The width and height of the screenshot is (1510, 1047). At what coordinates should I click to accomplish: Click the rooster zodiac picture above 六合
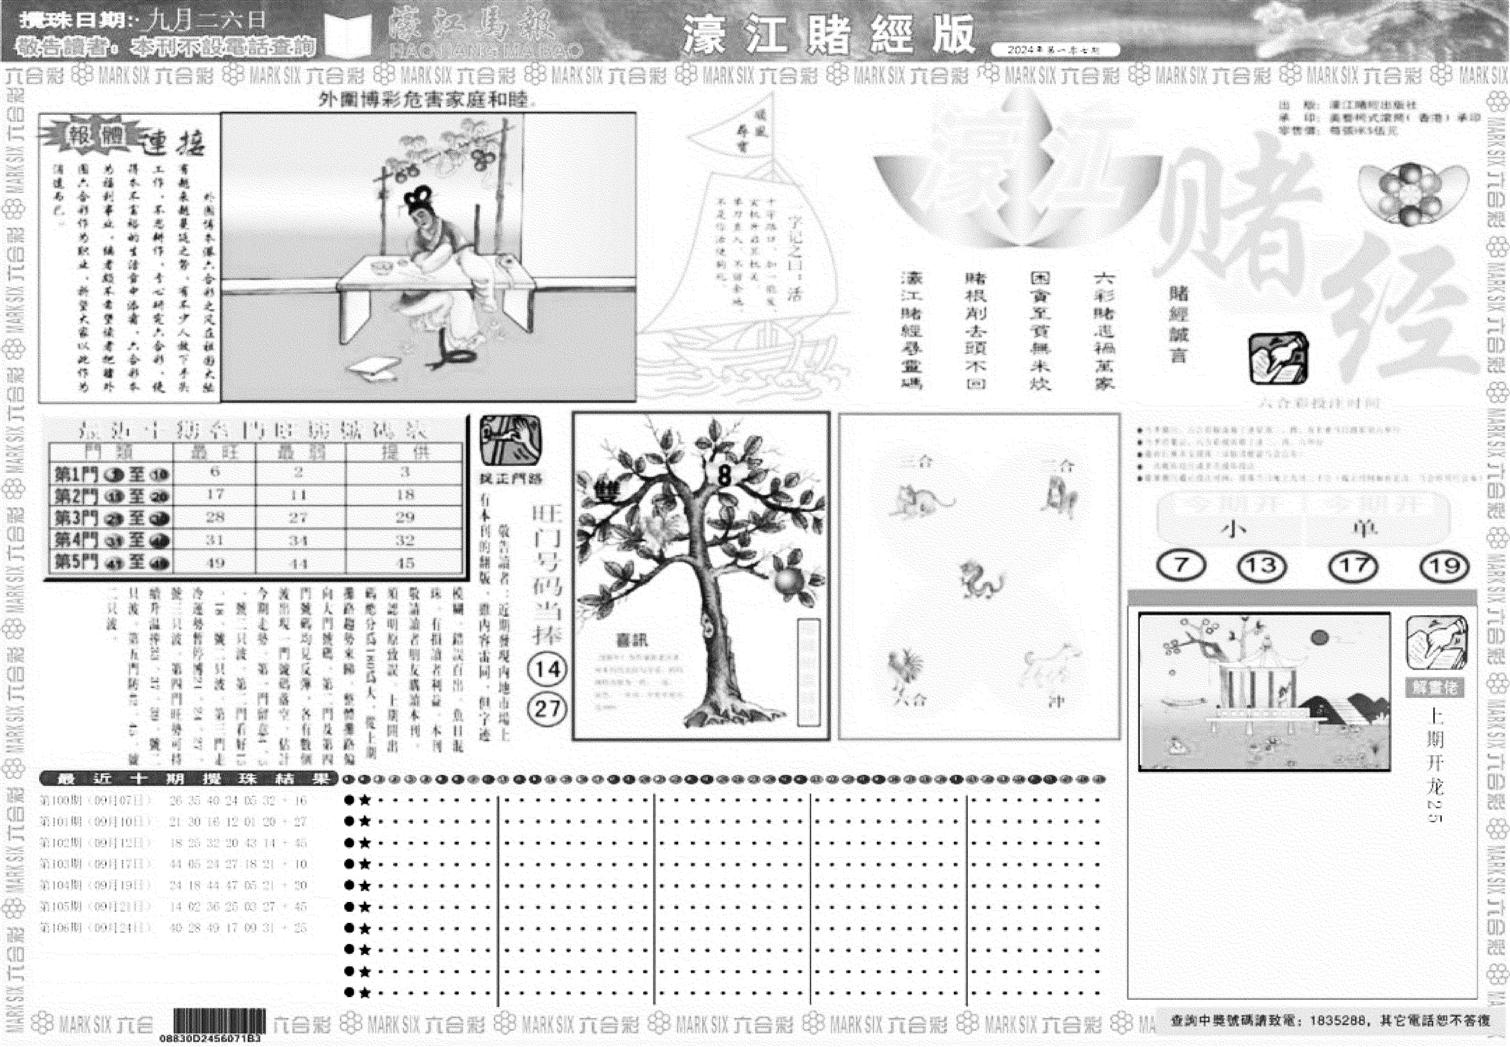905,669
